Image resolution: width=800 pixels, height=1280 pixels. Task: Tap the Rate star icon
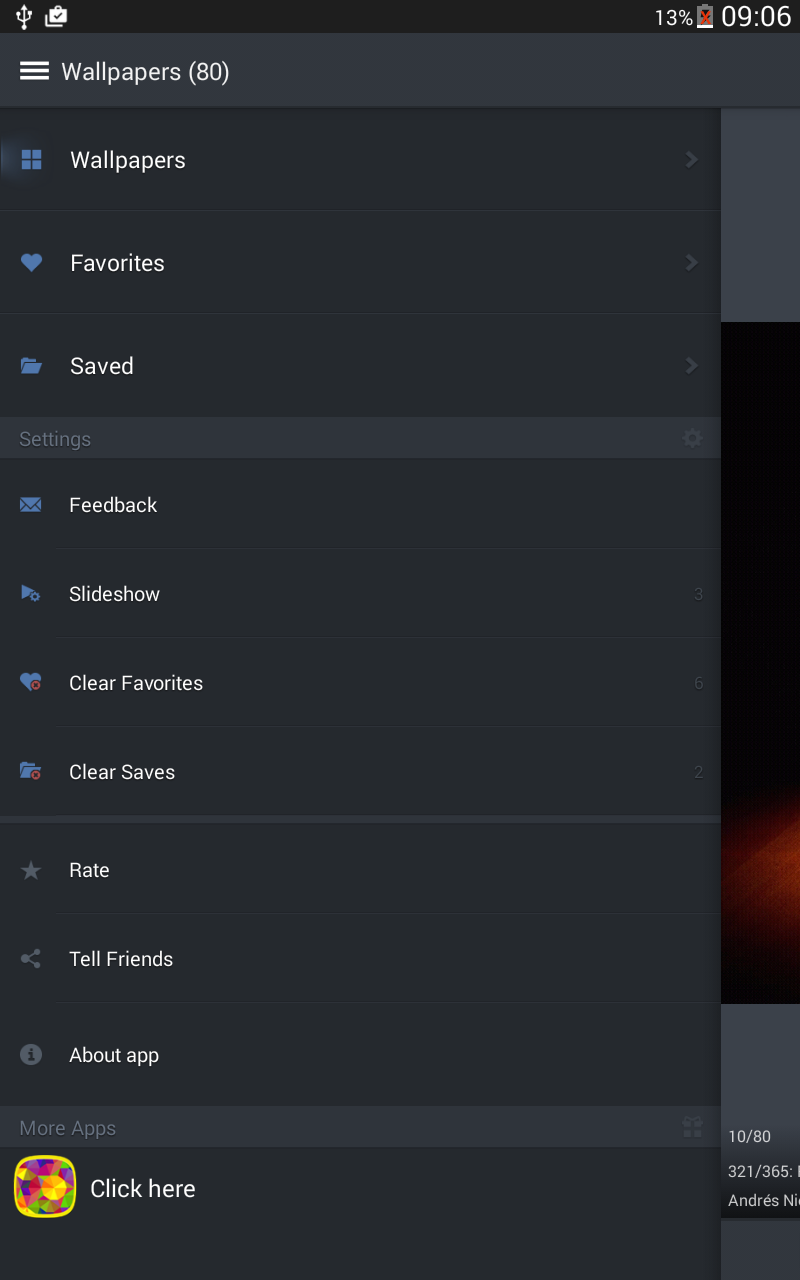(x=31, y=871)
